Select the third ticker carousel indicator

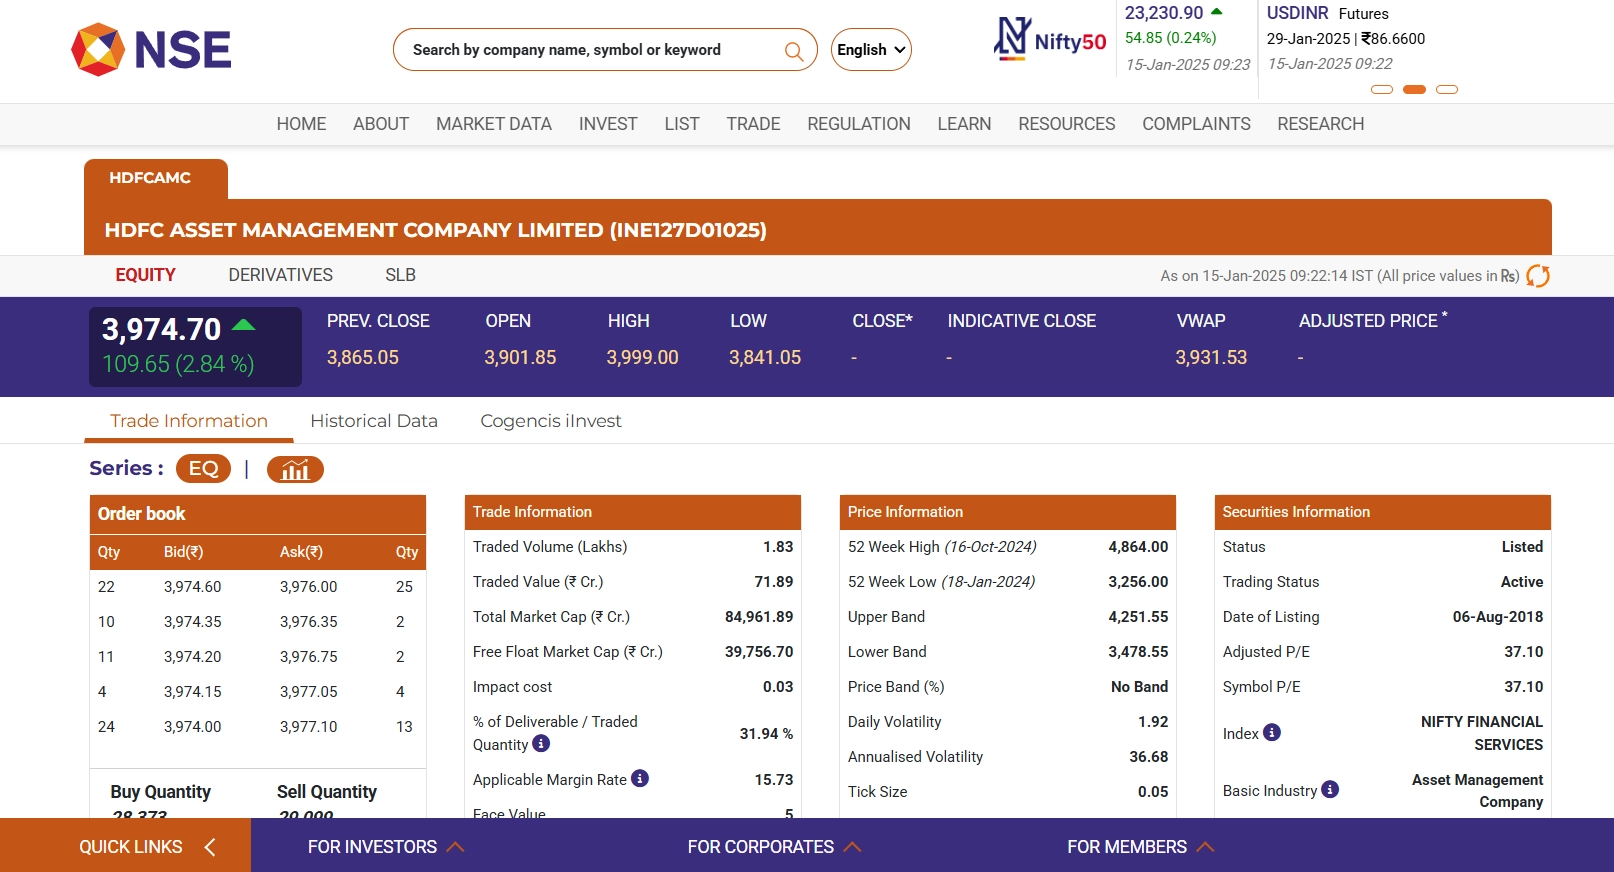(x=1446, y=90)
